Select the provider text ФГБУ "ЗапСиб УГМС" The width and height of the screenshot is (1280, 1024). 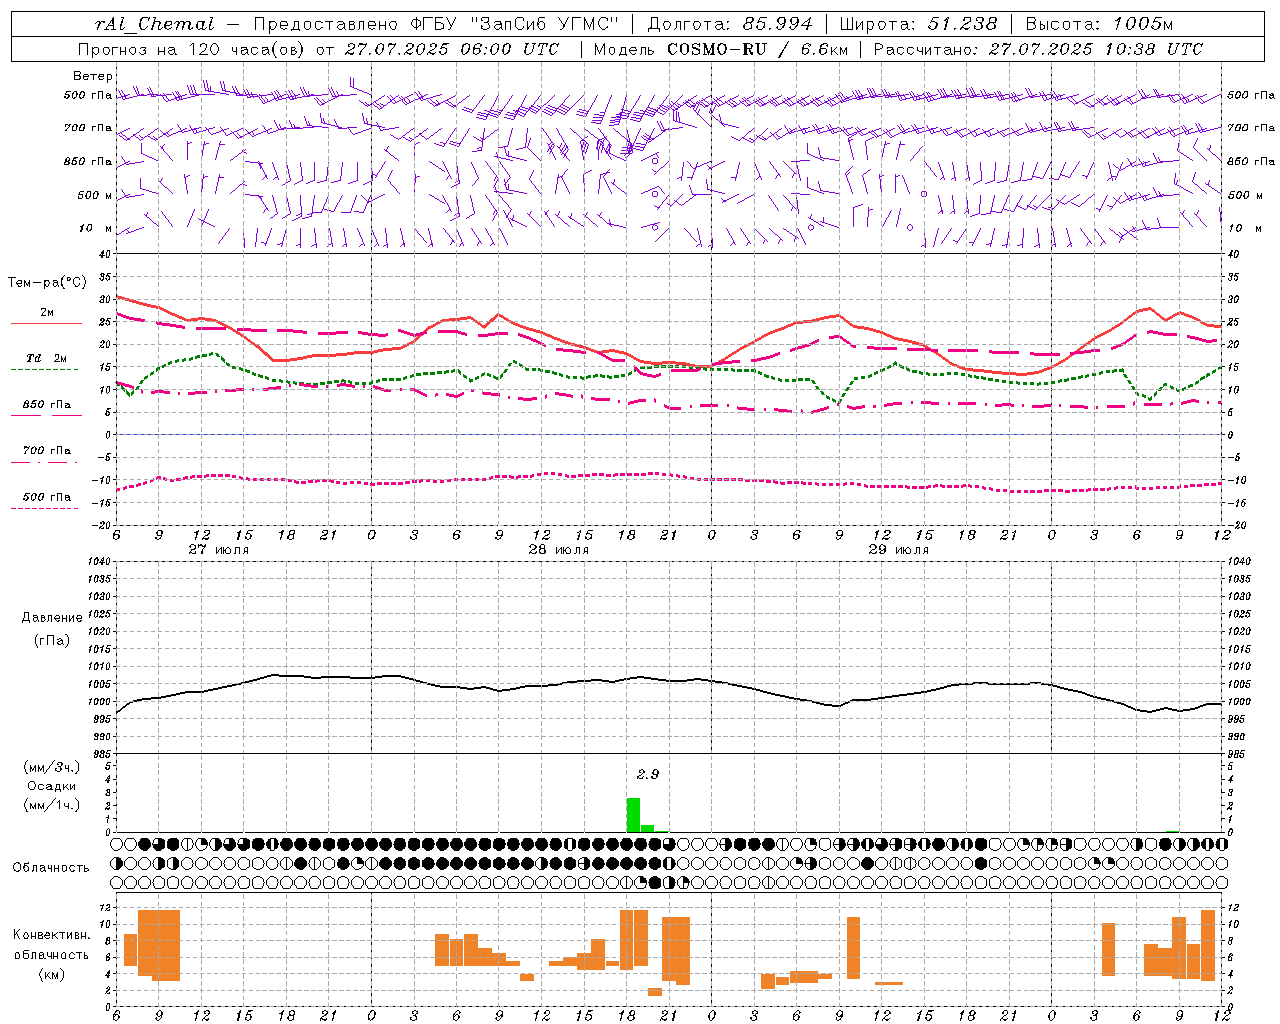click(x=515, y=24)
